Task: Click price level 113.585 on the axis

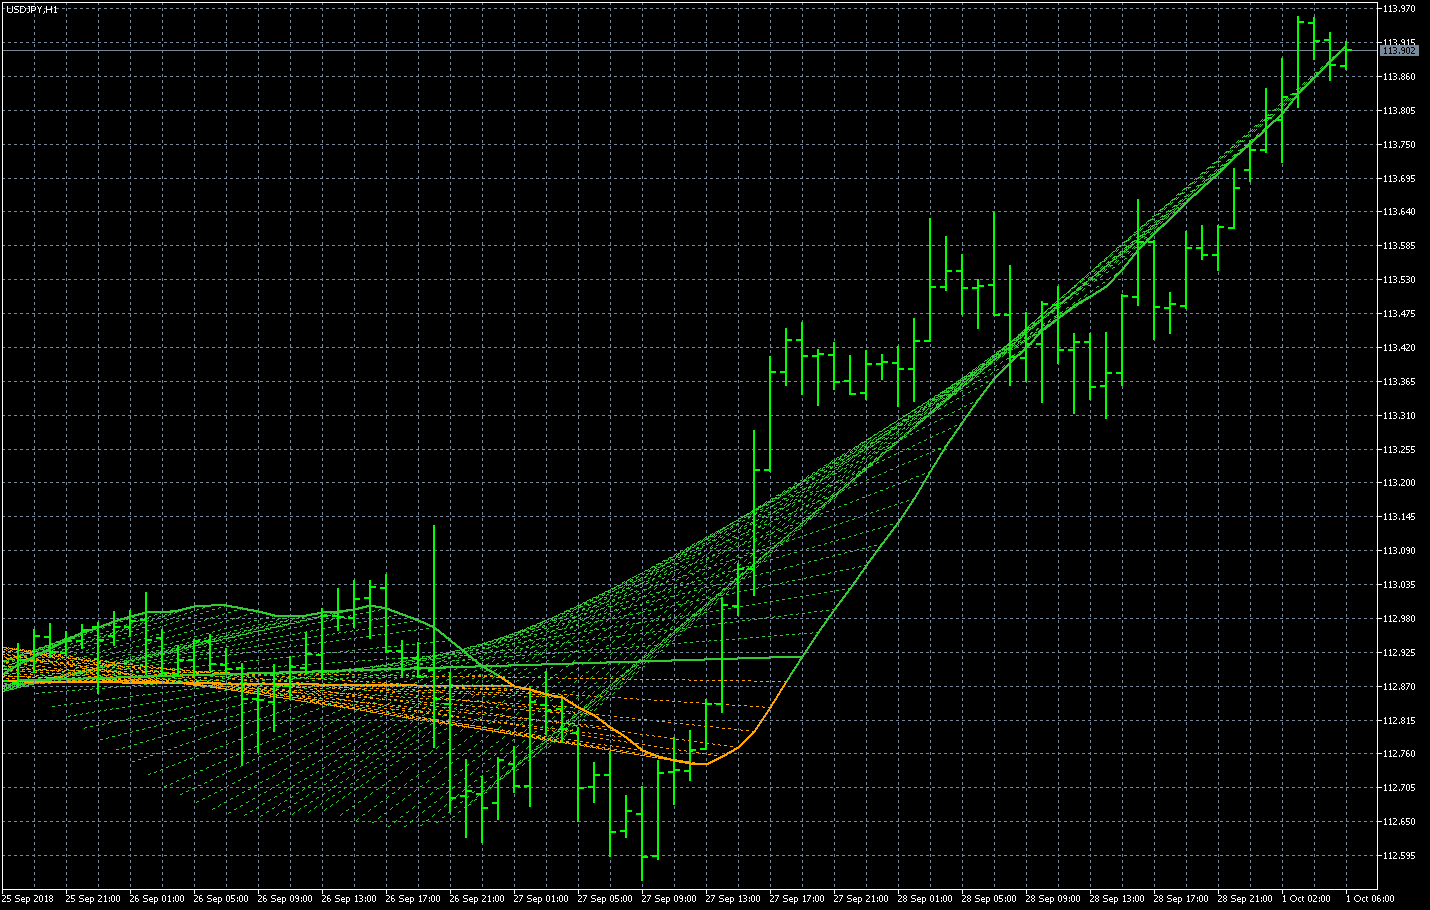Action: 1400,246
